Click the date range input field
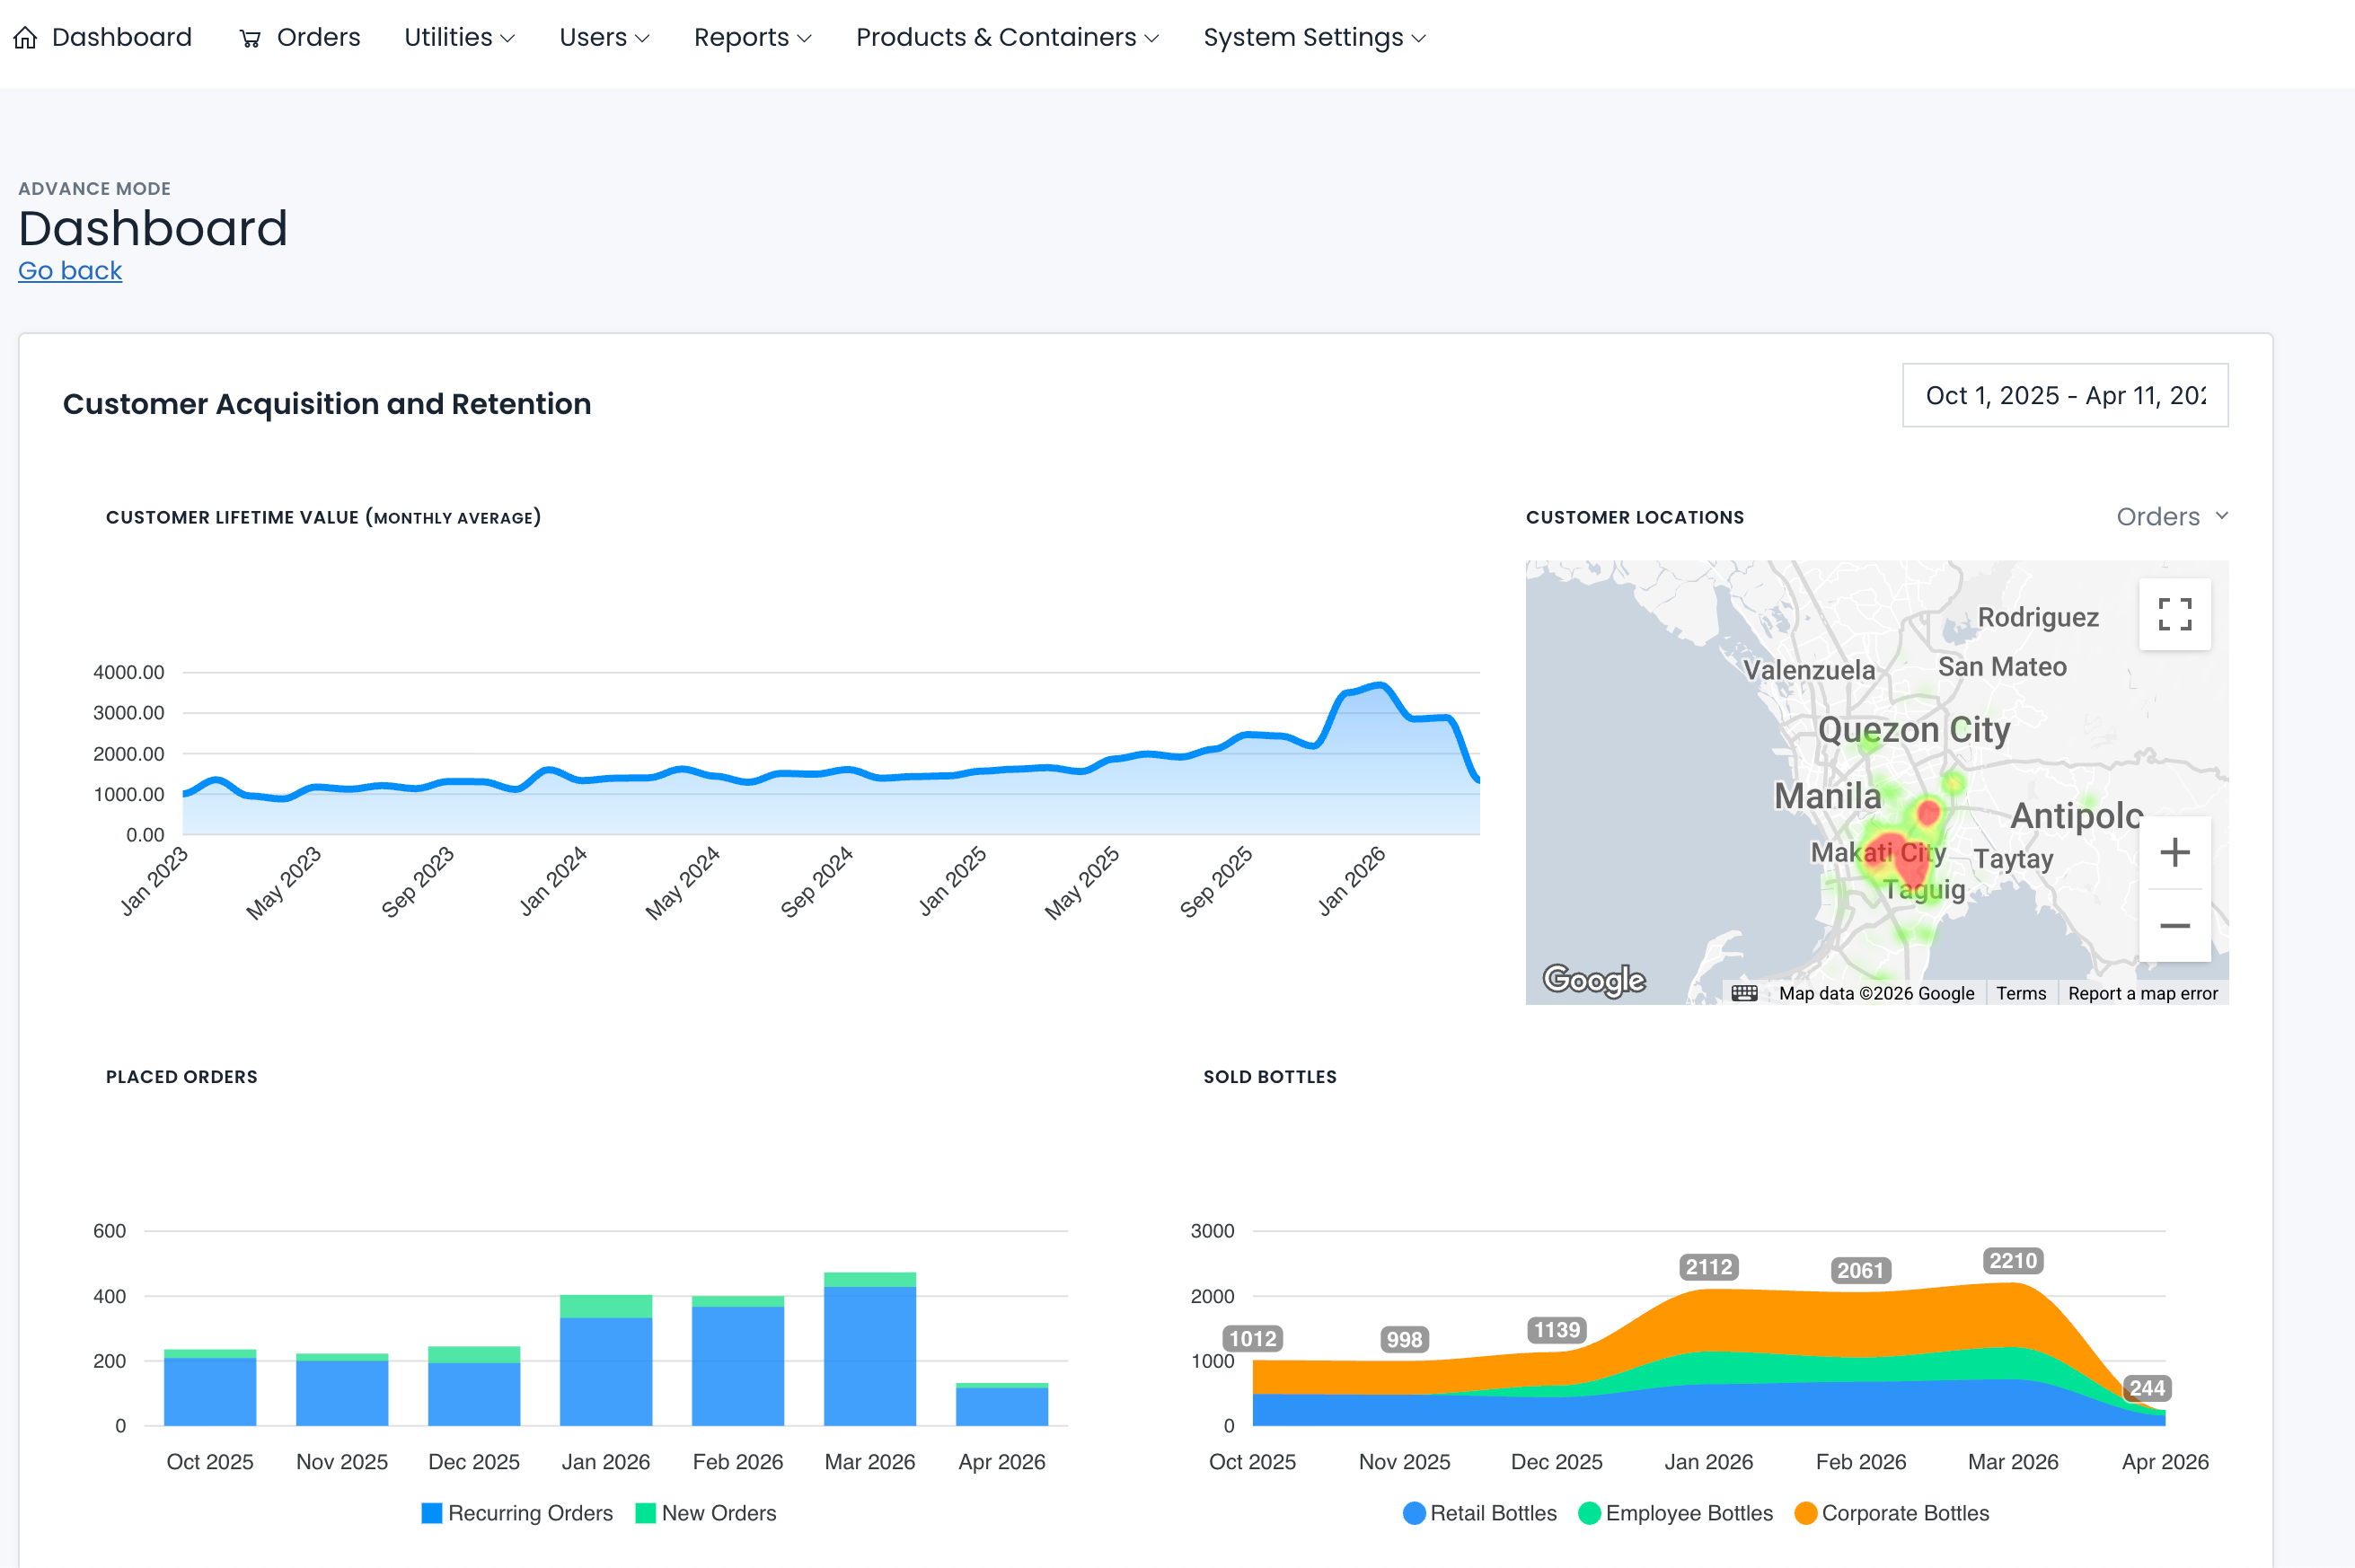The width and height of the screenshot is (2355, 1568). point(2064,396)
